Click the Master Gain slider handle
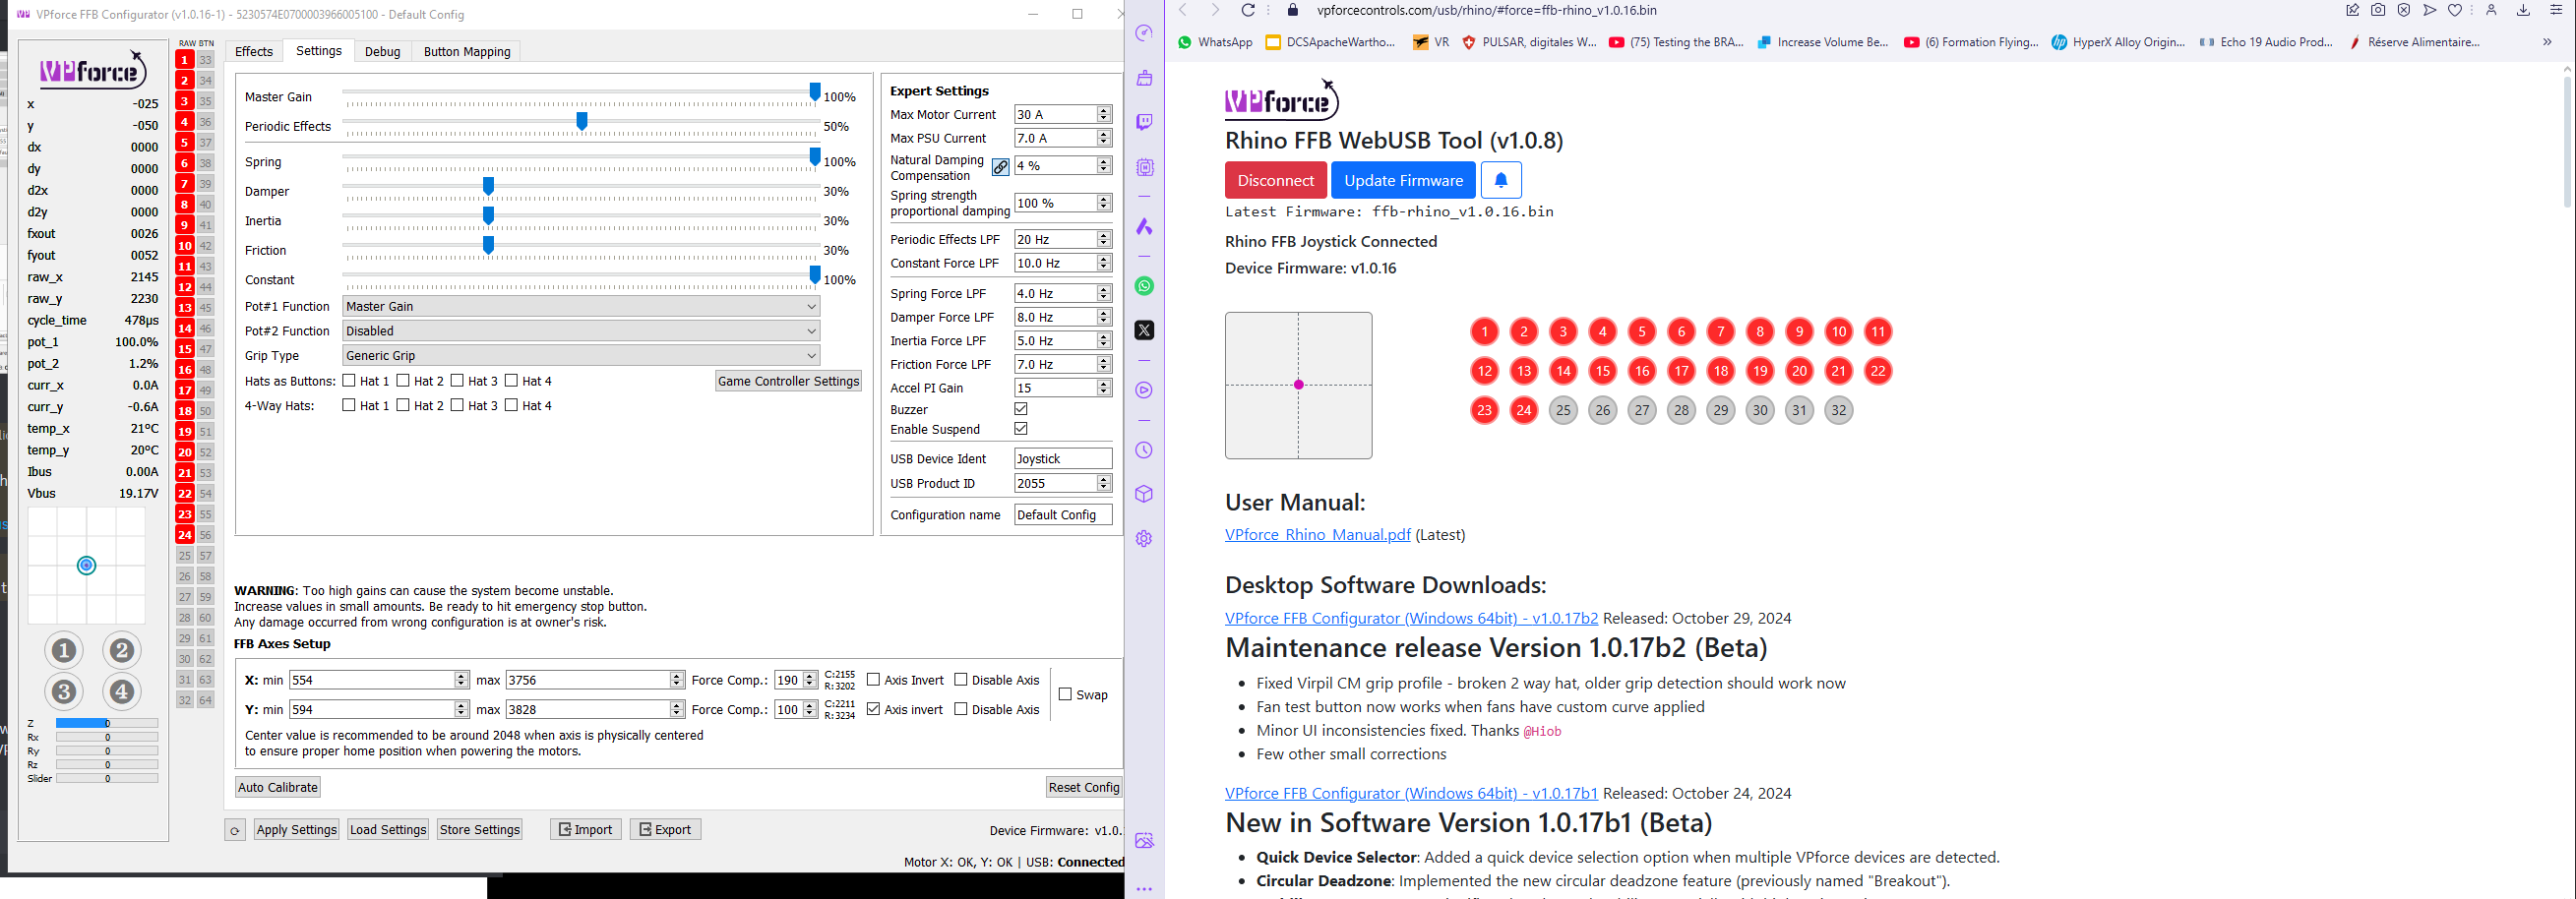This screenshot has width=2576, height=899. click(815, 93)
